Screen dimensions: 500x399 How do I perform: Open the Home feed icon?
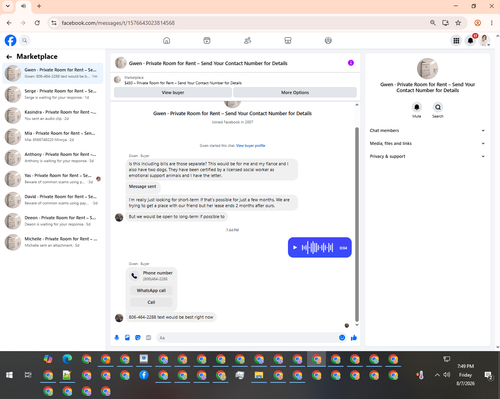(166, 41)
